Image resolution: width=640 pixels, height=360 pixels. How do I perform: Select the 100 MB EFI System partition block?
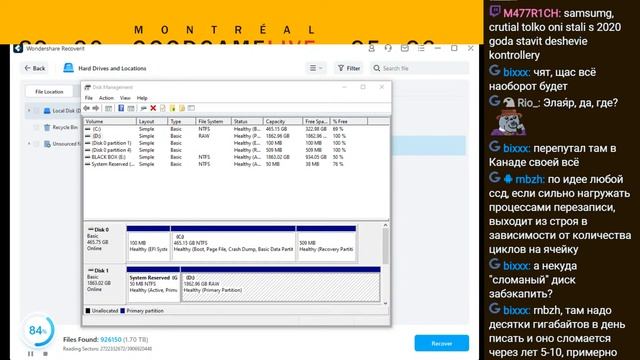(x=148, y=243)
